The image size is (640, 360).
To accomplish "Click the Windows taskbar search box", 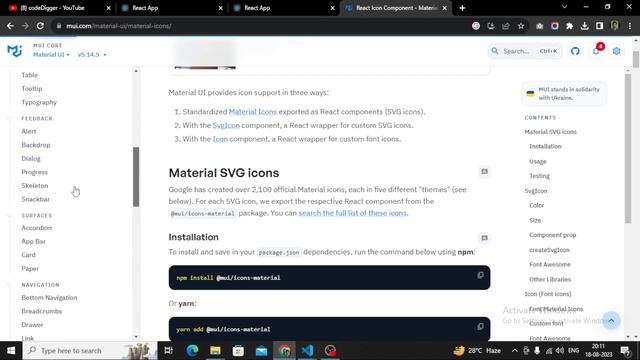I will 90,351.
